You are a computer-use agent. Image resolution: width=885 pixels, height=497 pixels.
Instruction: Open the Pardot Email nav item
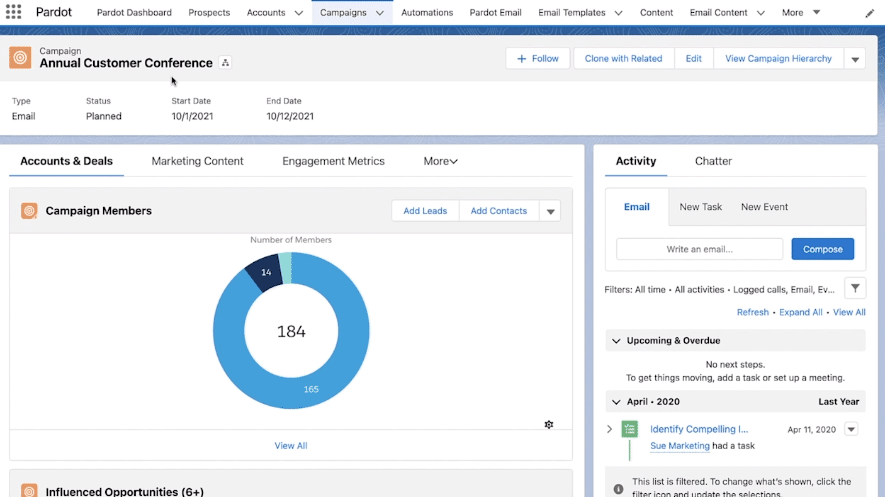pyautogui.click(x=496, y=12)
